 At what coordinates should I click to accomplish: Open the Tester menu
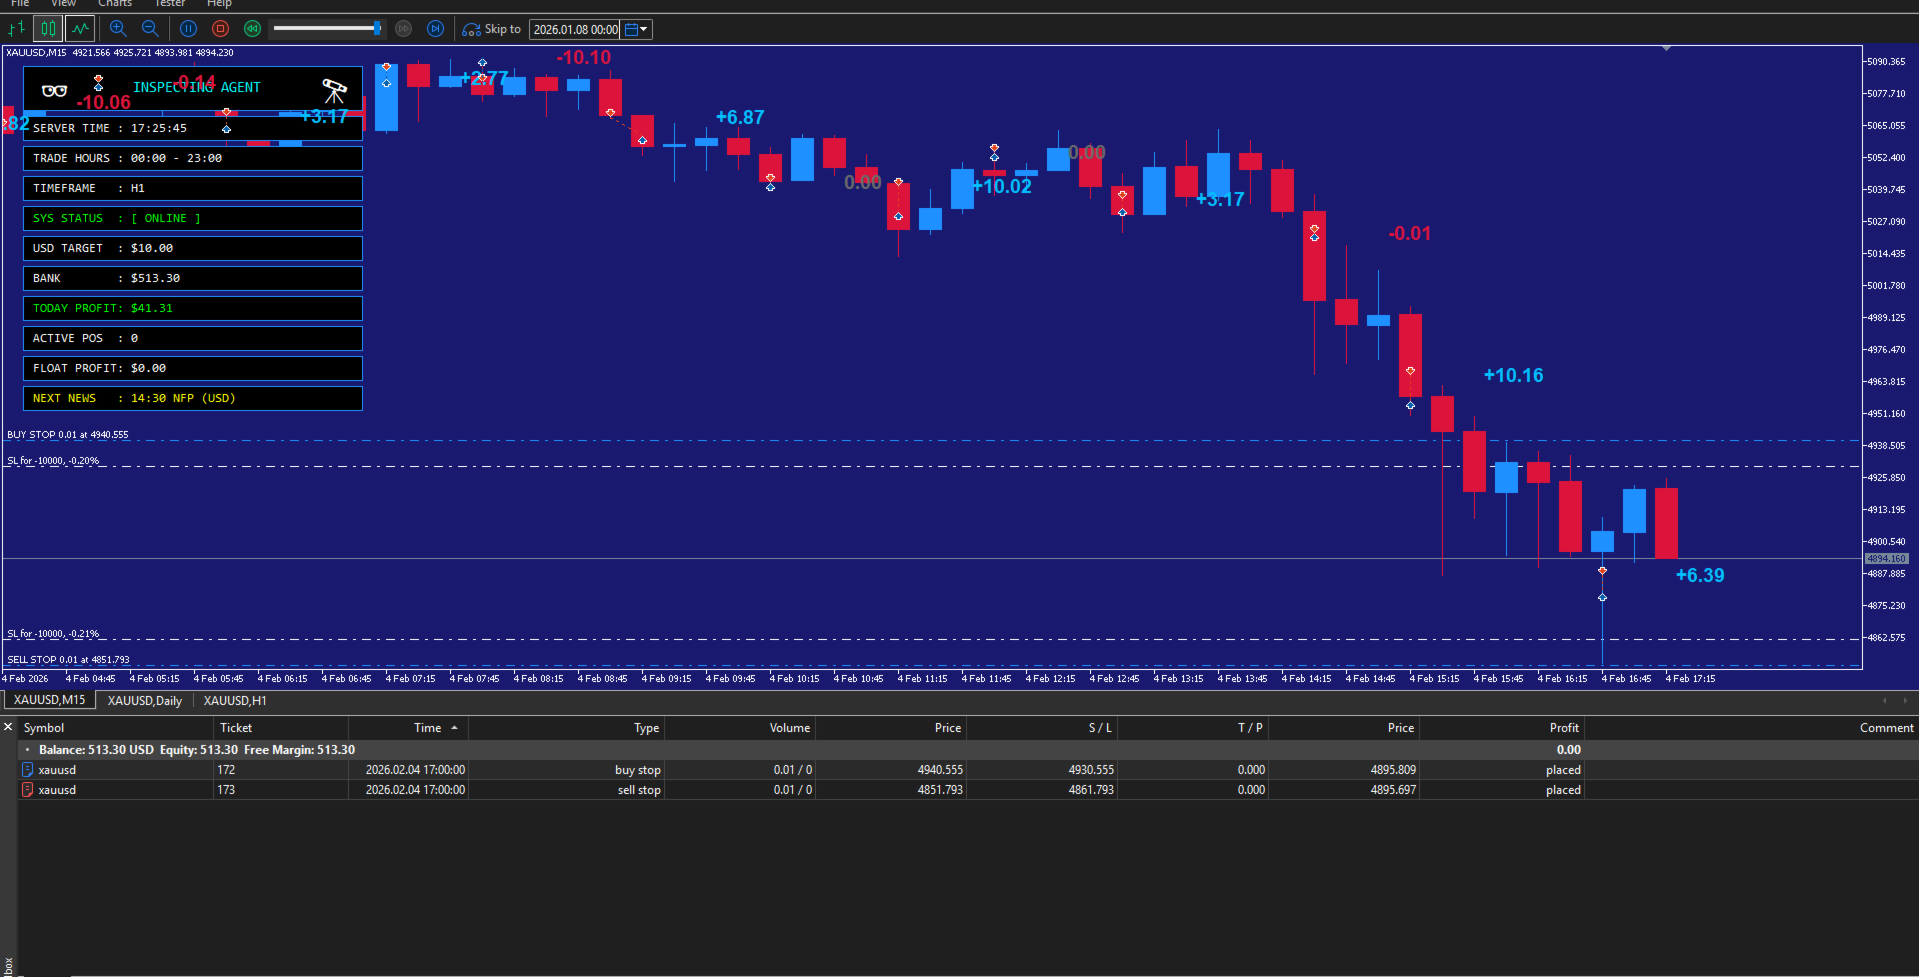pos(170,4)
